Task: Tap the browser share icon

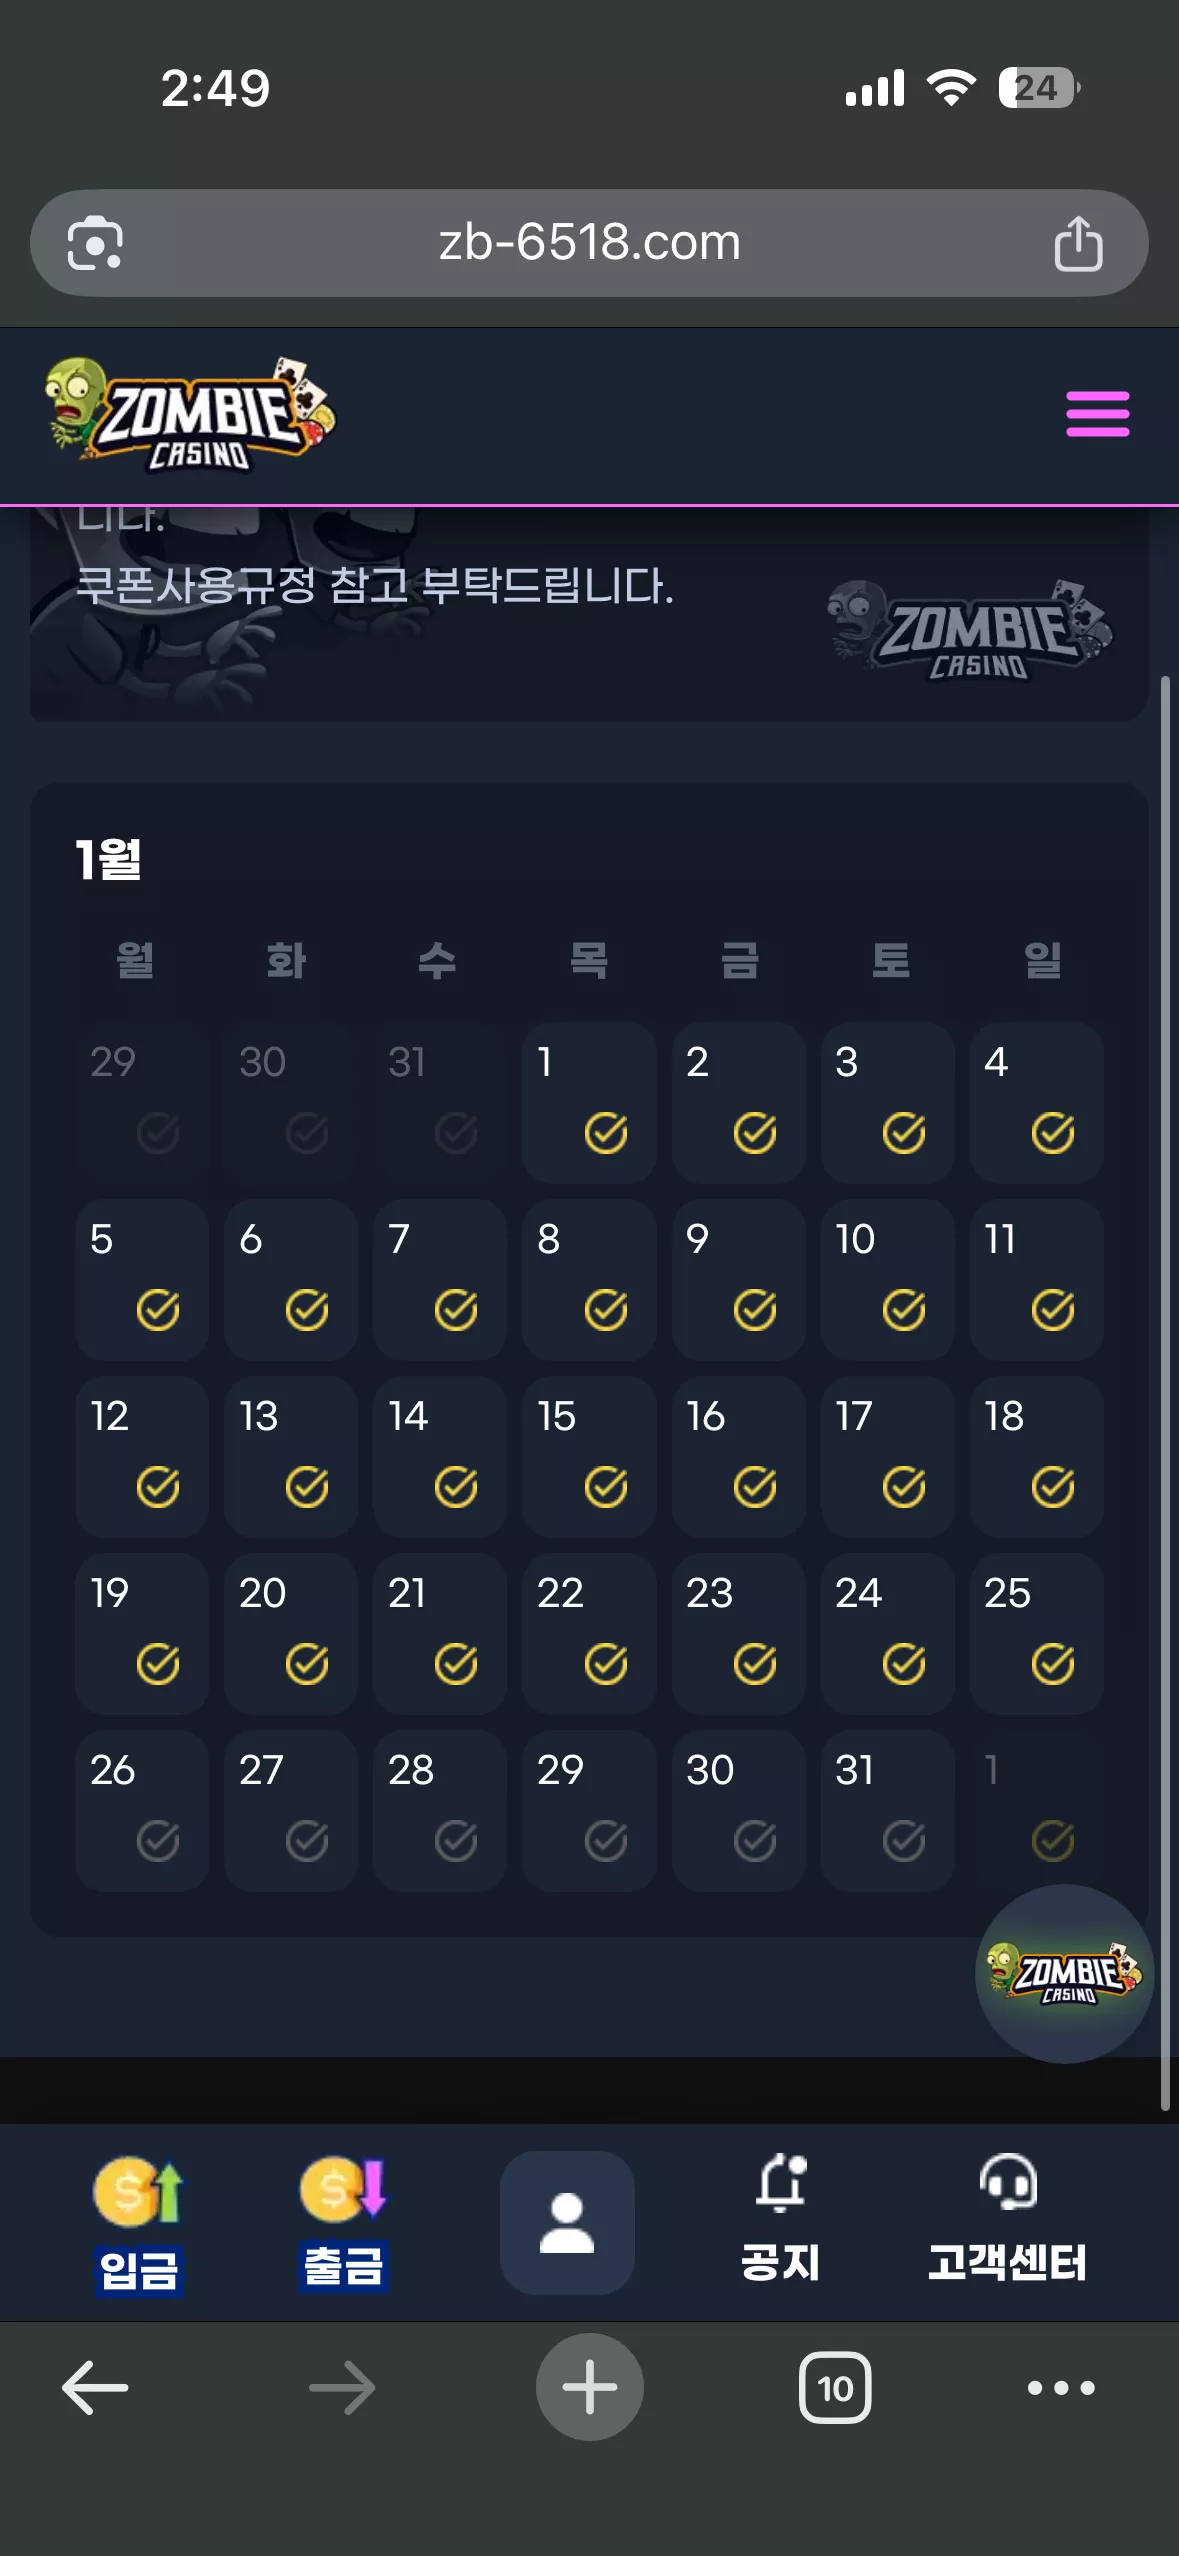Action: tap(1078, 243)
